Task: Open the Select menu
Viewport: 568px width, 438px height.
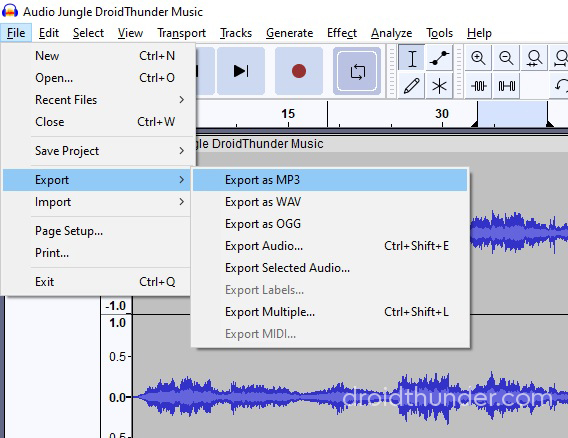Action: pos(88,33)
